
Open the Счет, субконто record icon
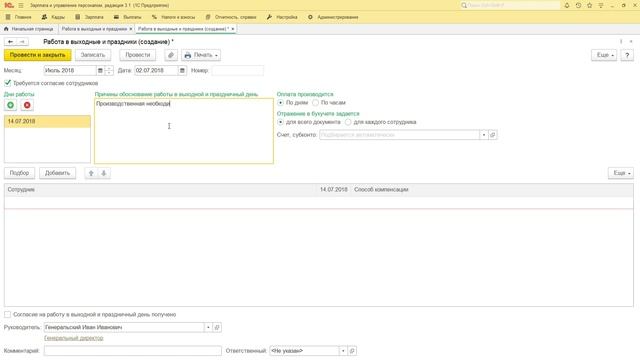click(493, 135)
